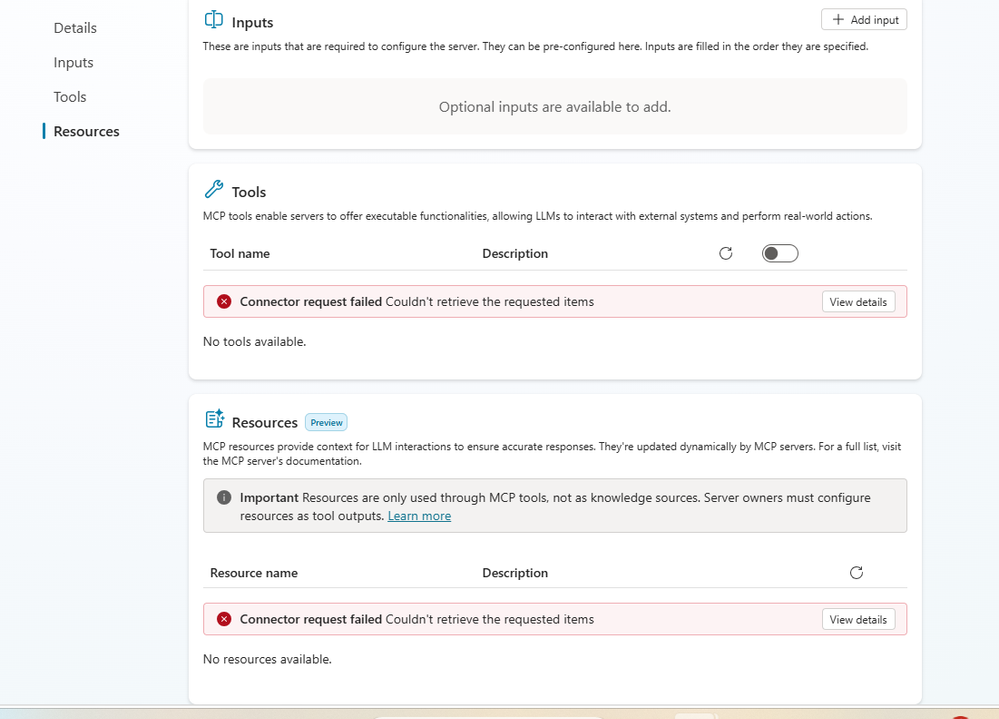Click the Resources error icon
This screenshot has width=999, height=719.
(x=224, y=619)
